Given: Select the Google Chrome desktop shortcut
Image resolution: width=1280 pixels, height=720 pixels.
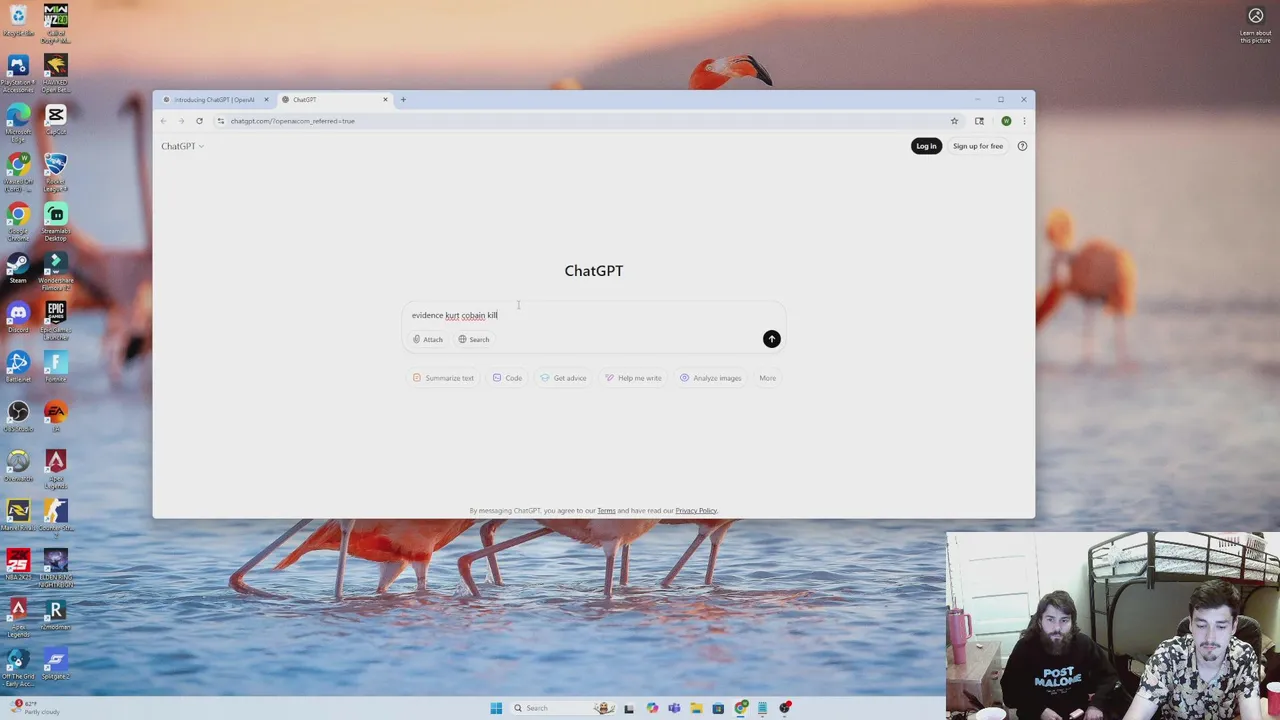Looking at the screenshot, I should coord(18,222).
